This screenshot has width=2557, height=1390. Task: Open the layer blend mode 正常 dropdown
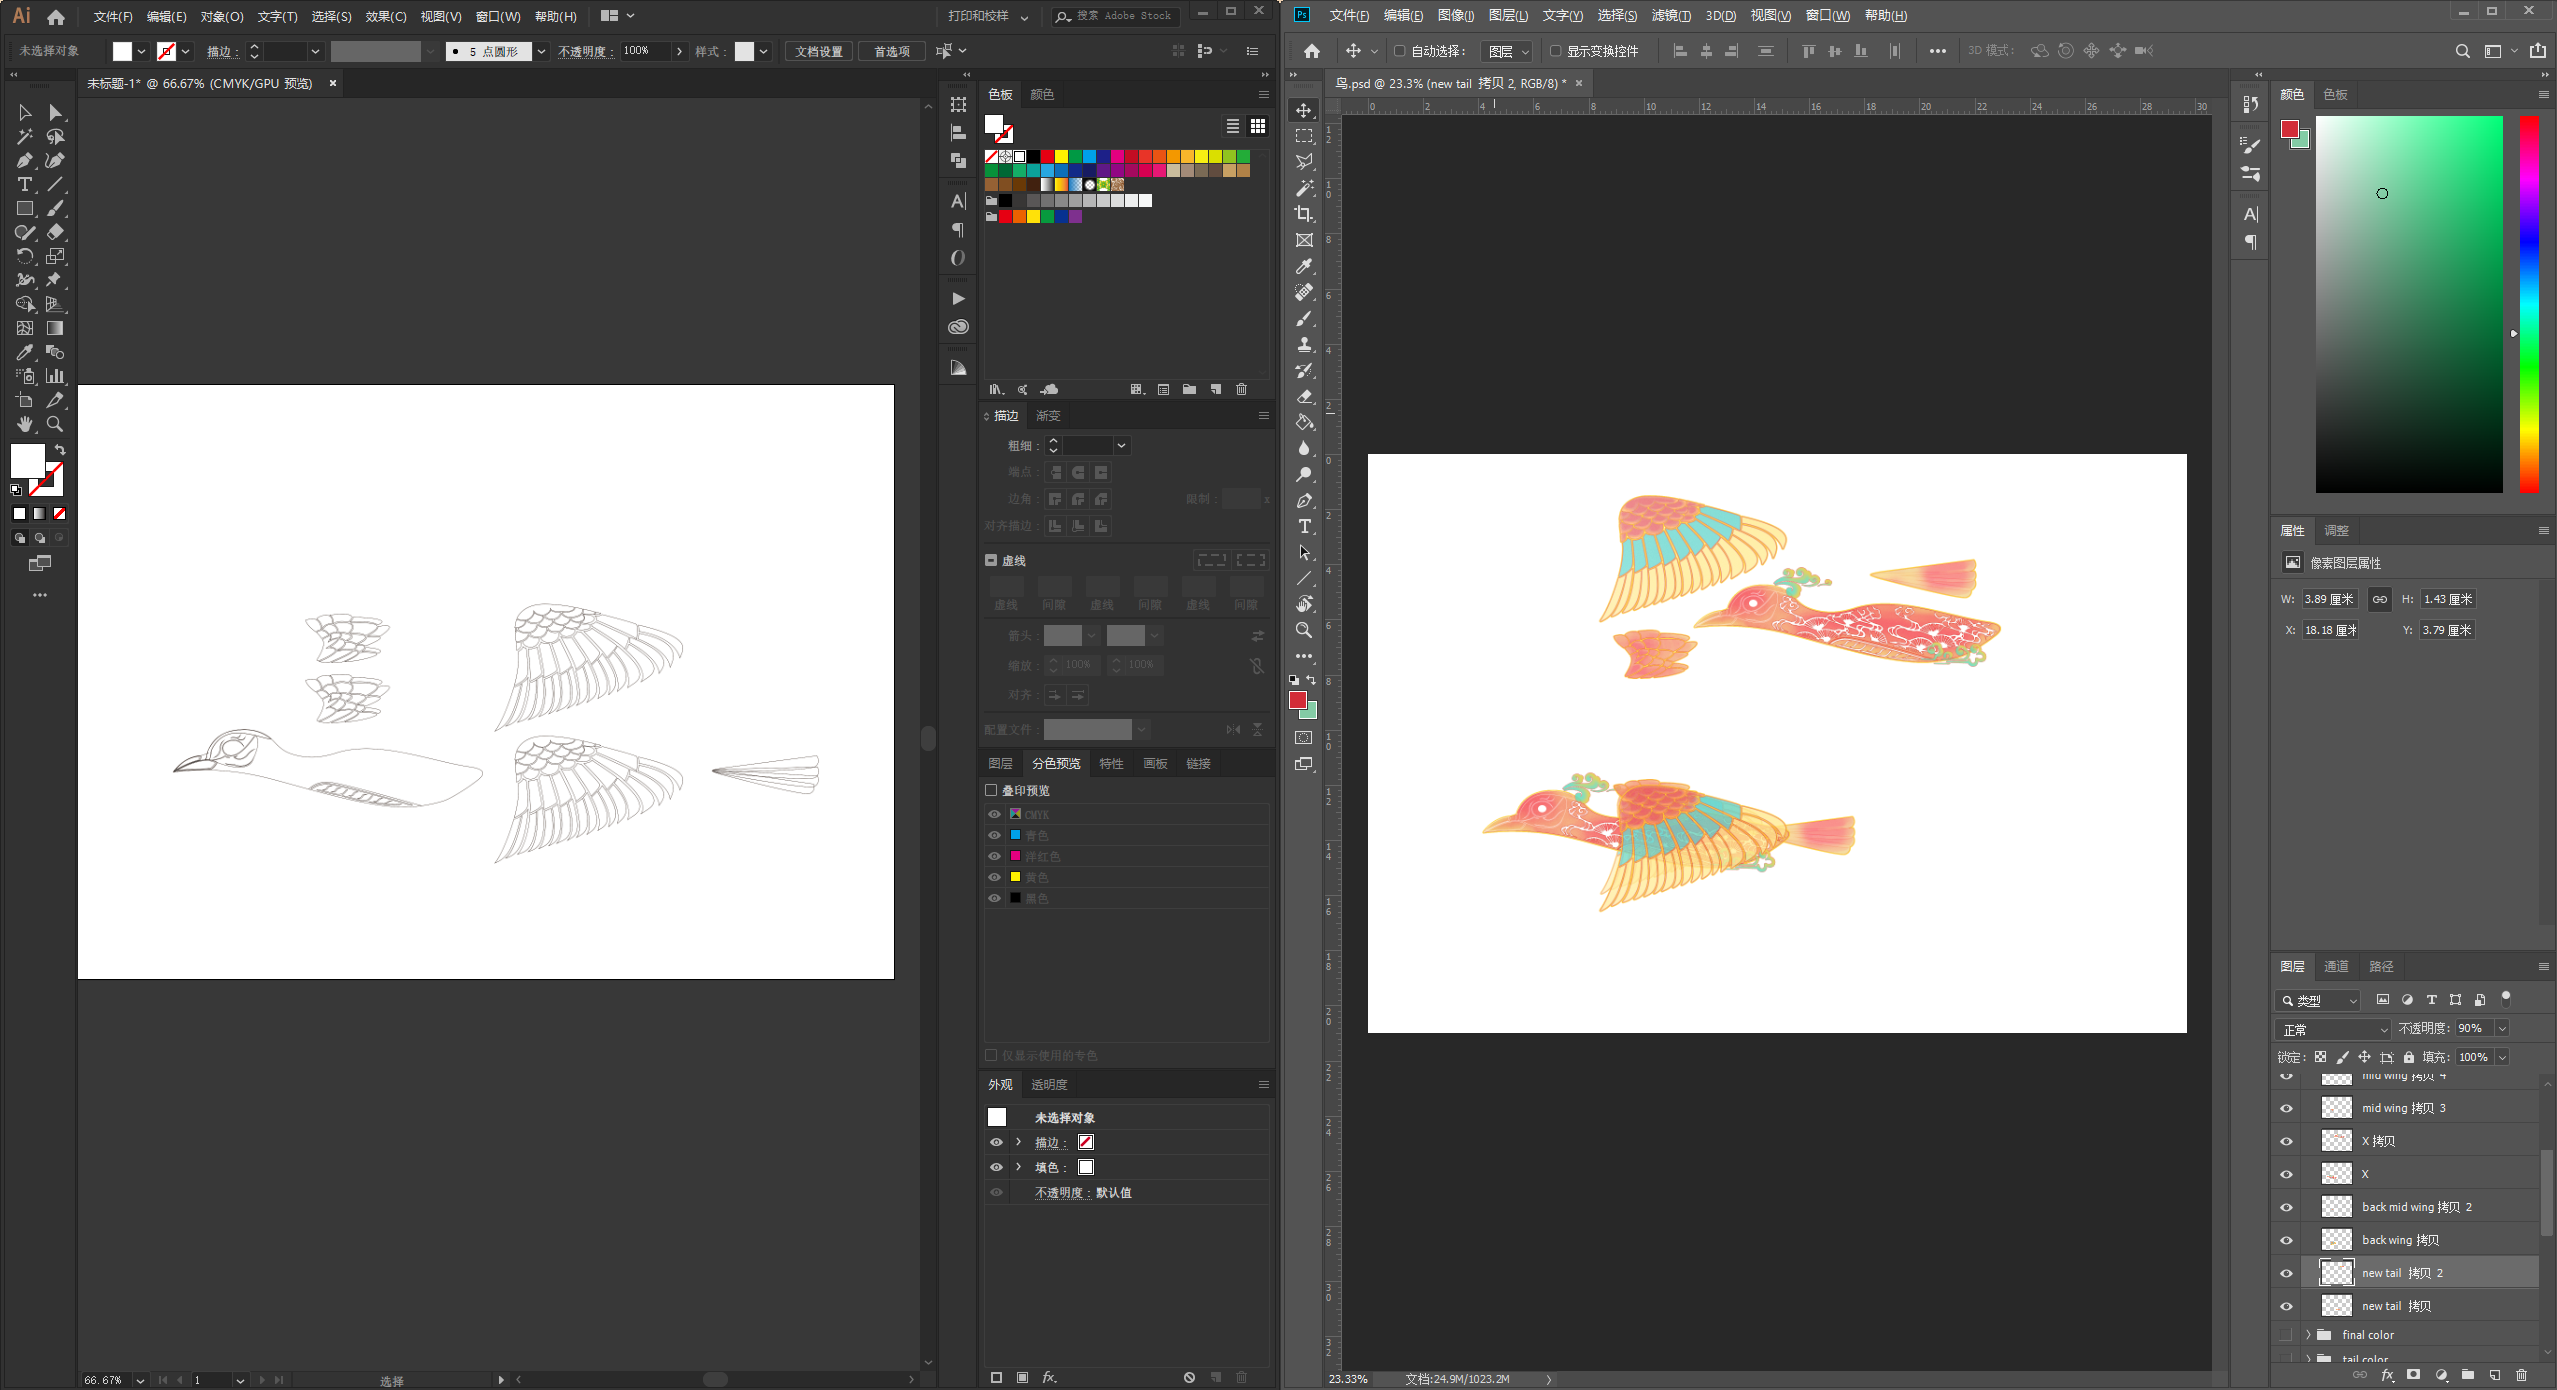(x=2333, y=1029)
